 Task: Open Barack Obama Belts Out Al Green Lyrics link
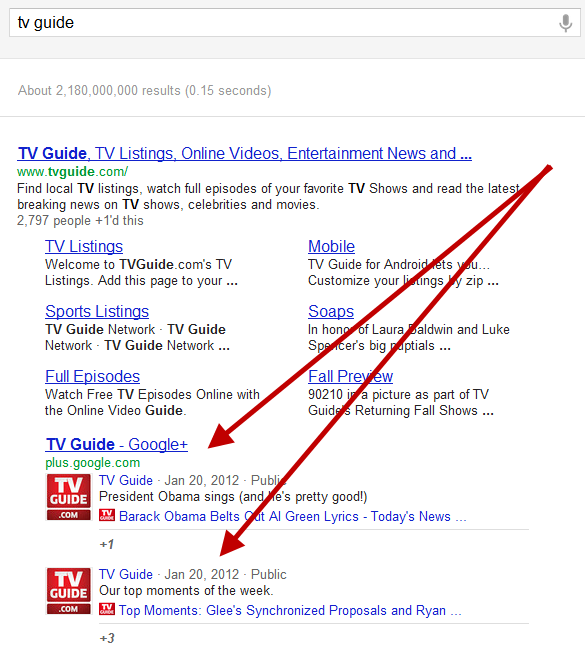(x=292, y=517)
